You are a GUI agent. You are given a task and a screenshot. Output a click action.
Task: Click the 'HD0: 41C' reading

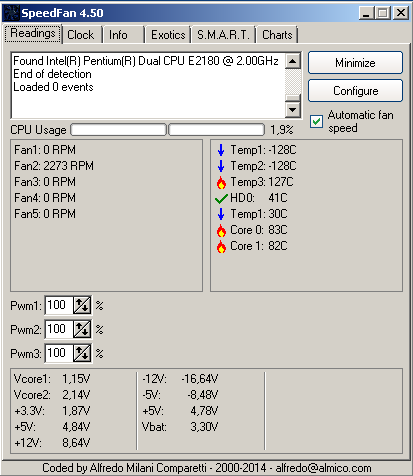pos(259,198)
